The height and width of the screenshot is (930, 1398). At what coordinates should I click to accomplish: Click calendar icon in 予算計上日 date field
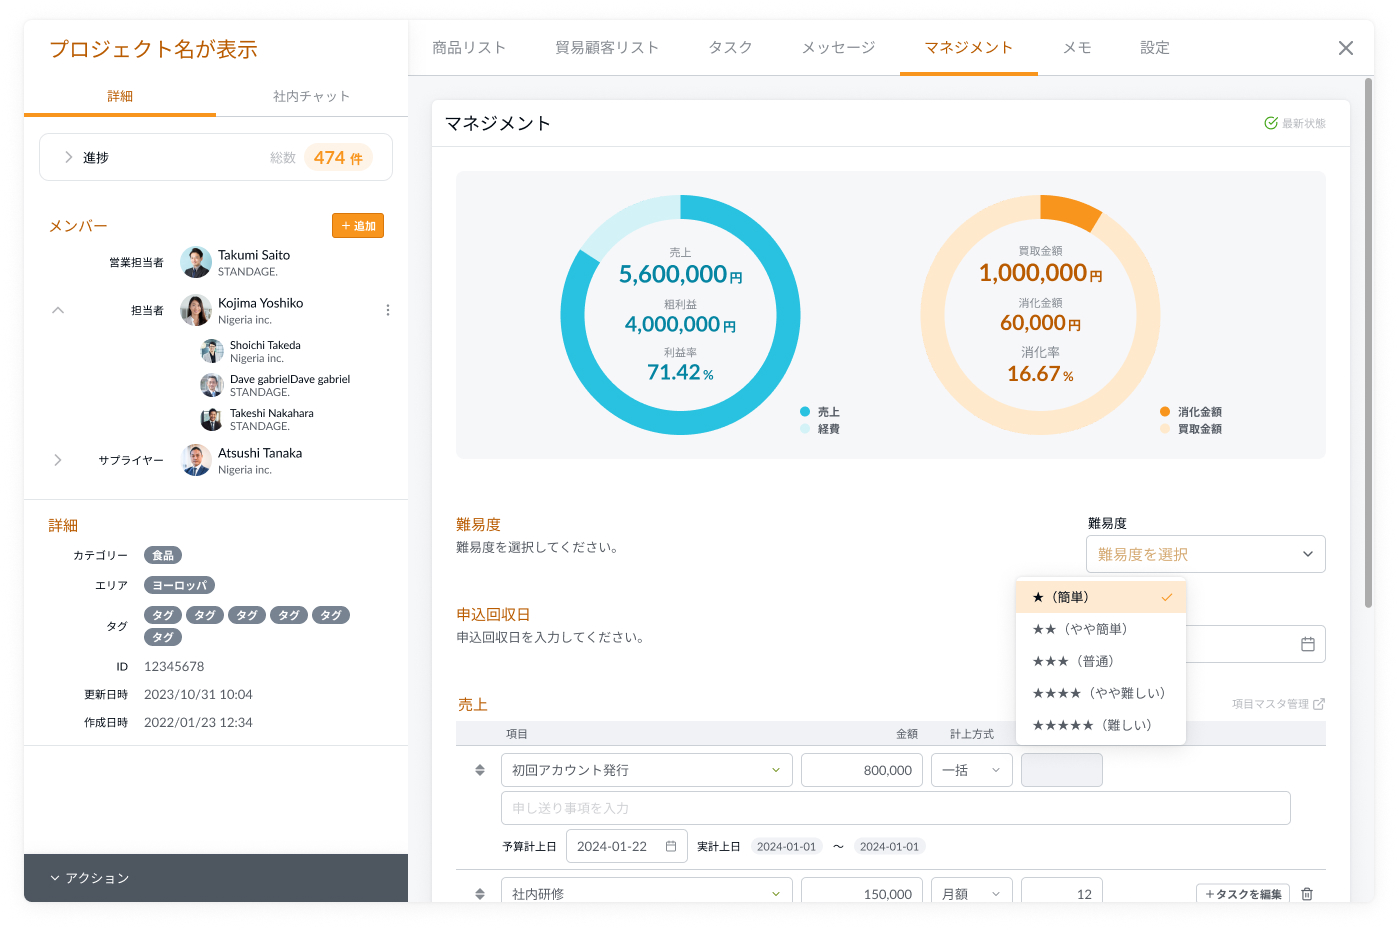tap(671, 846)
